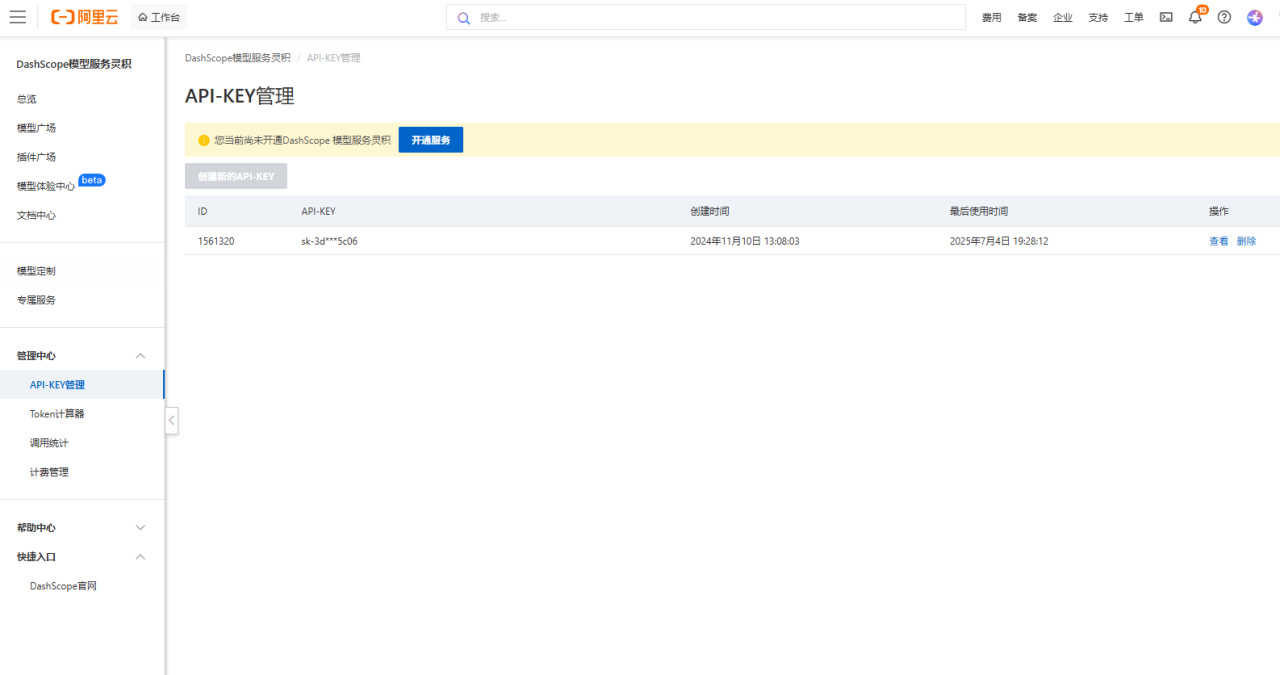Open the user avatar menu
The height and width of the screenshot is (675, 1280).
1255,17
